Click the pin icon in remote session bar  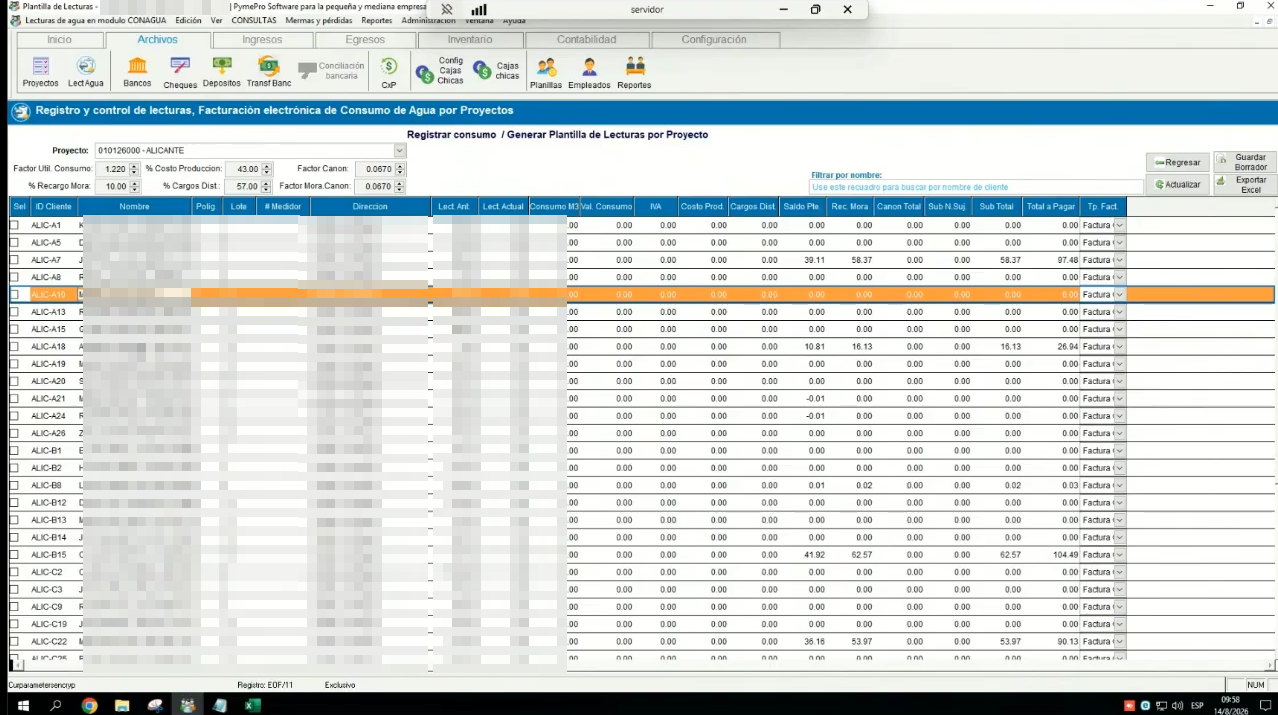pyautogui.click(x=447, y=9)
